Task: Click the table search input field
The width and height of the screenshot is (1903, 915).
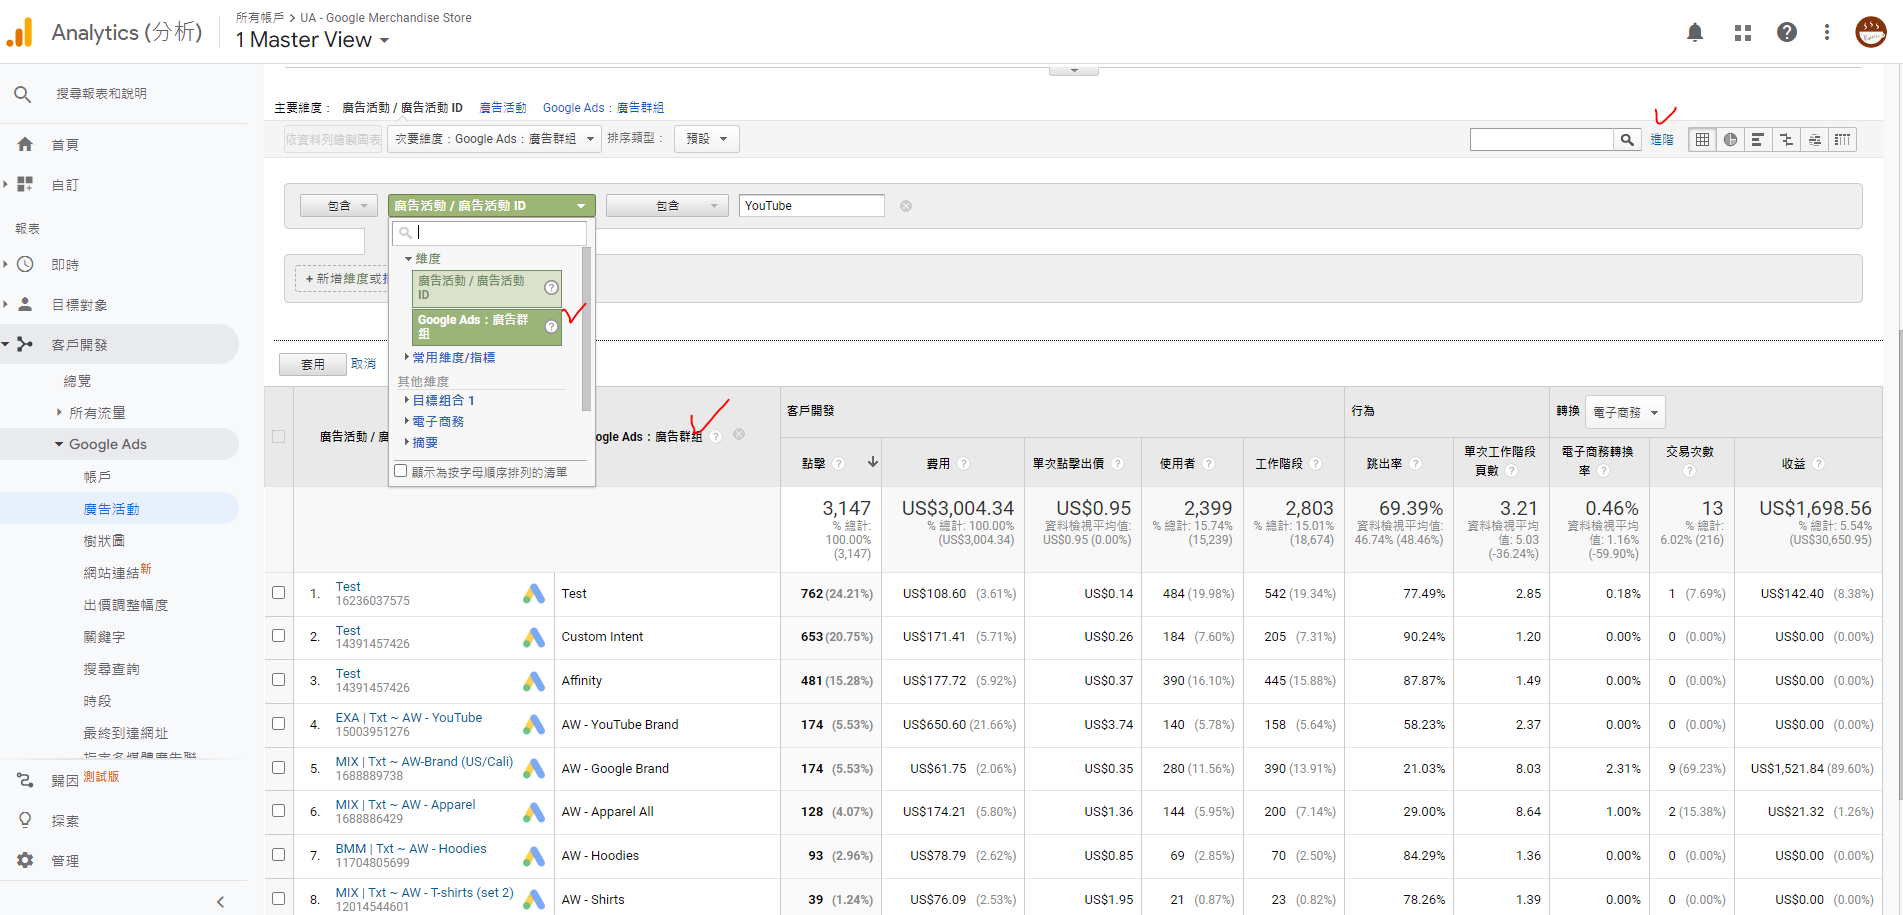Action: pos(1542,140)
